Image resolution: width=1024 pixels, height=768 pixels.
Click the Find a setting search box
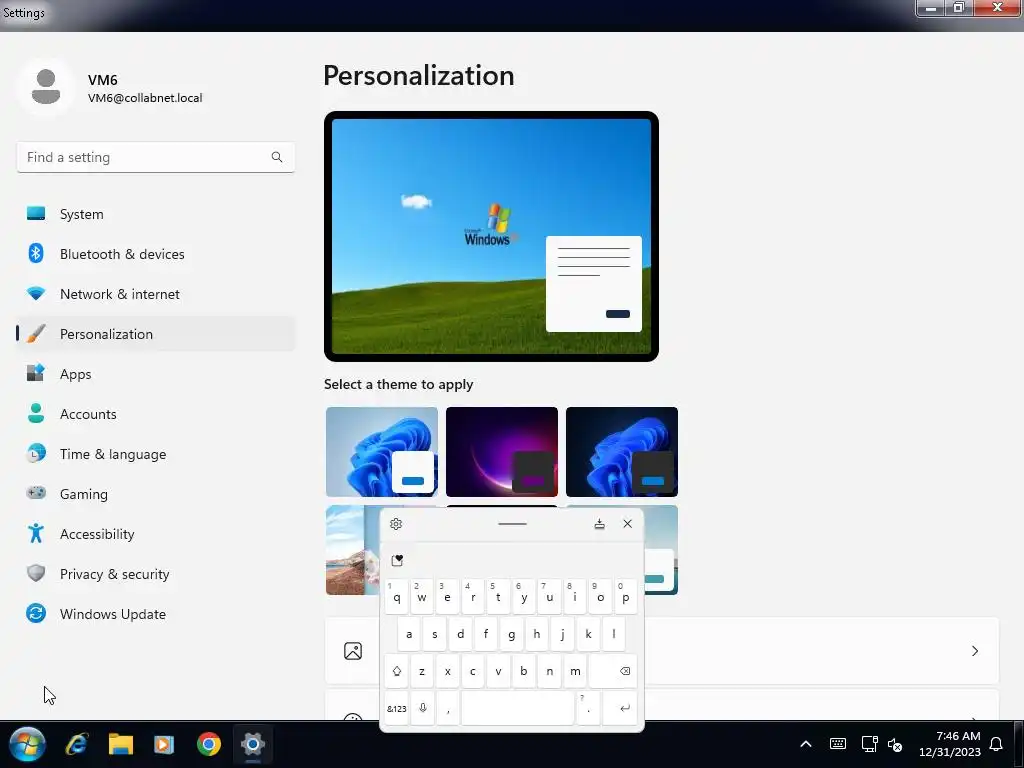coord(155,157)
